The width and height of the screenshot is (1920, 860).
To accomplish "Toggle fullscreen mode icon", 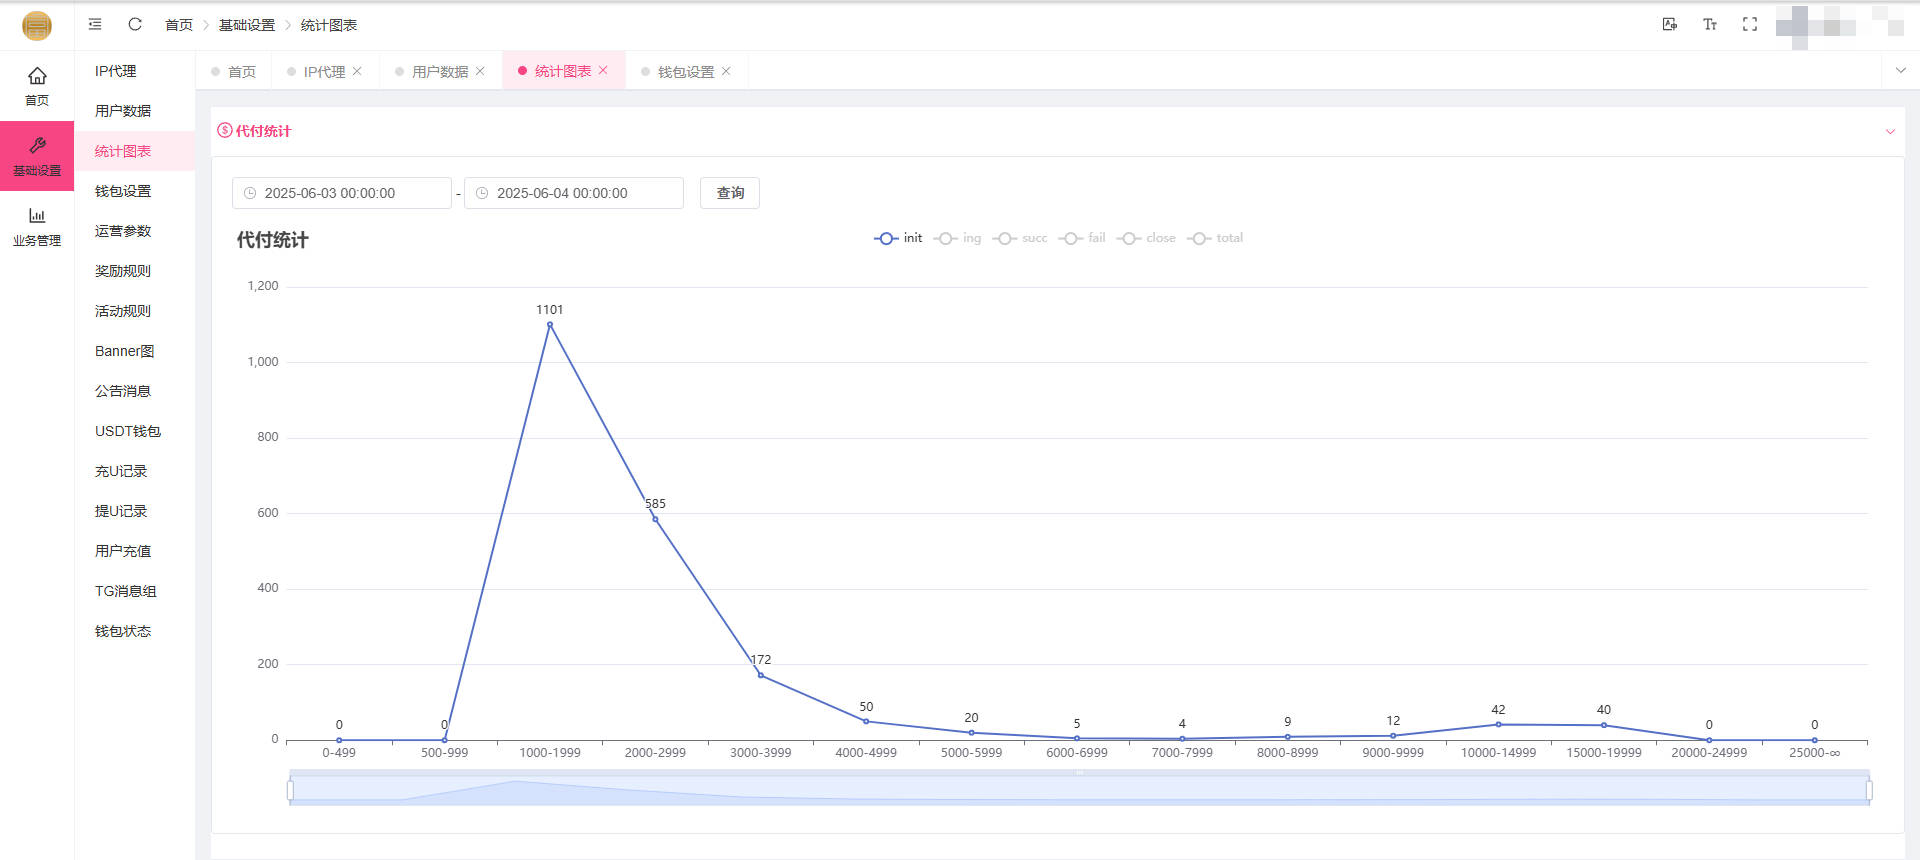I will tap(1749, 24).
